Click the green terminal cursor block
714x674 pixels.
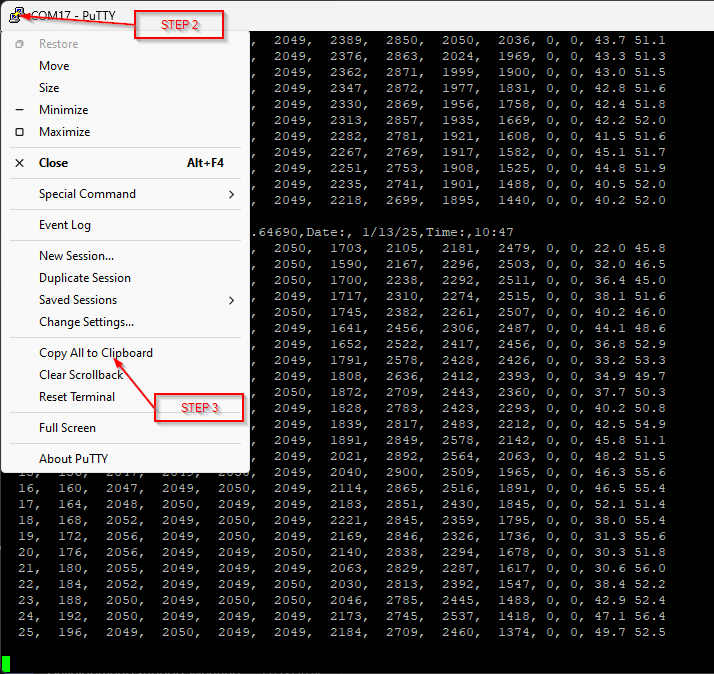(x=6, y=664)
